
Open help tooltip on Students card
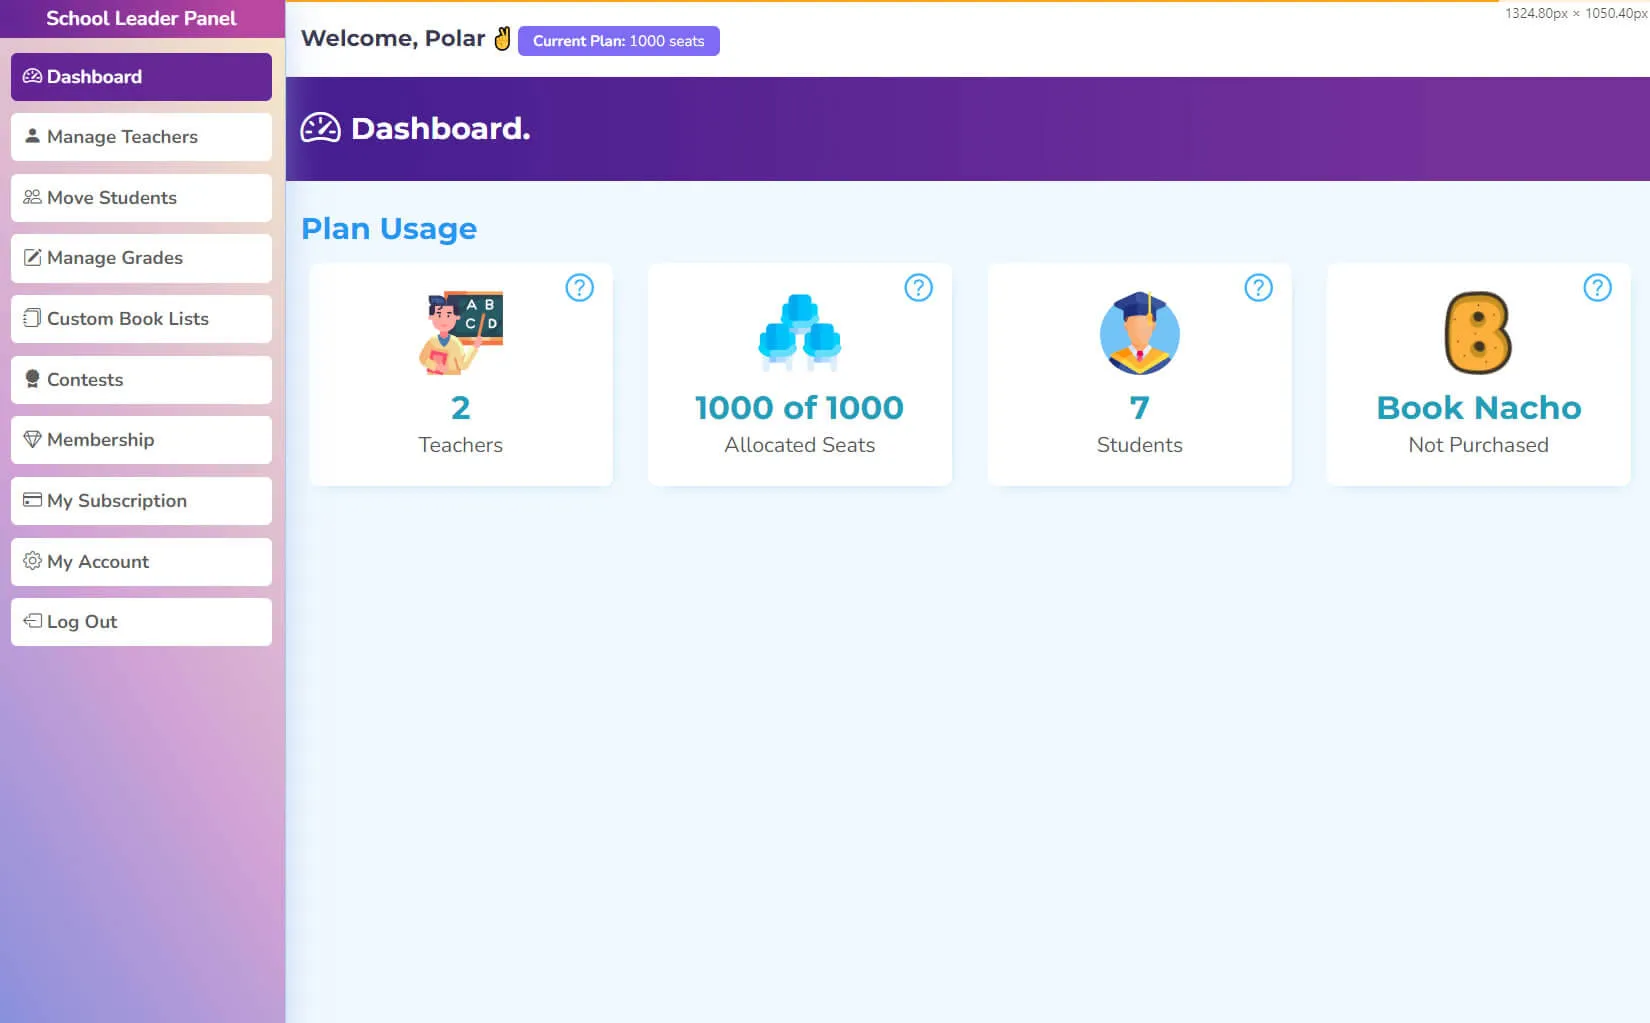click(1258, 288)
